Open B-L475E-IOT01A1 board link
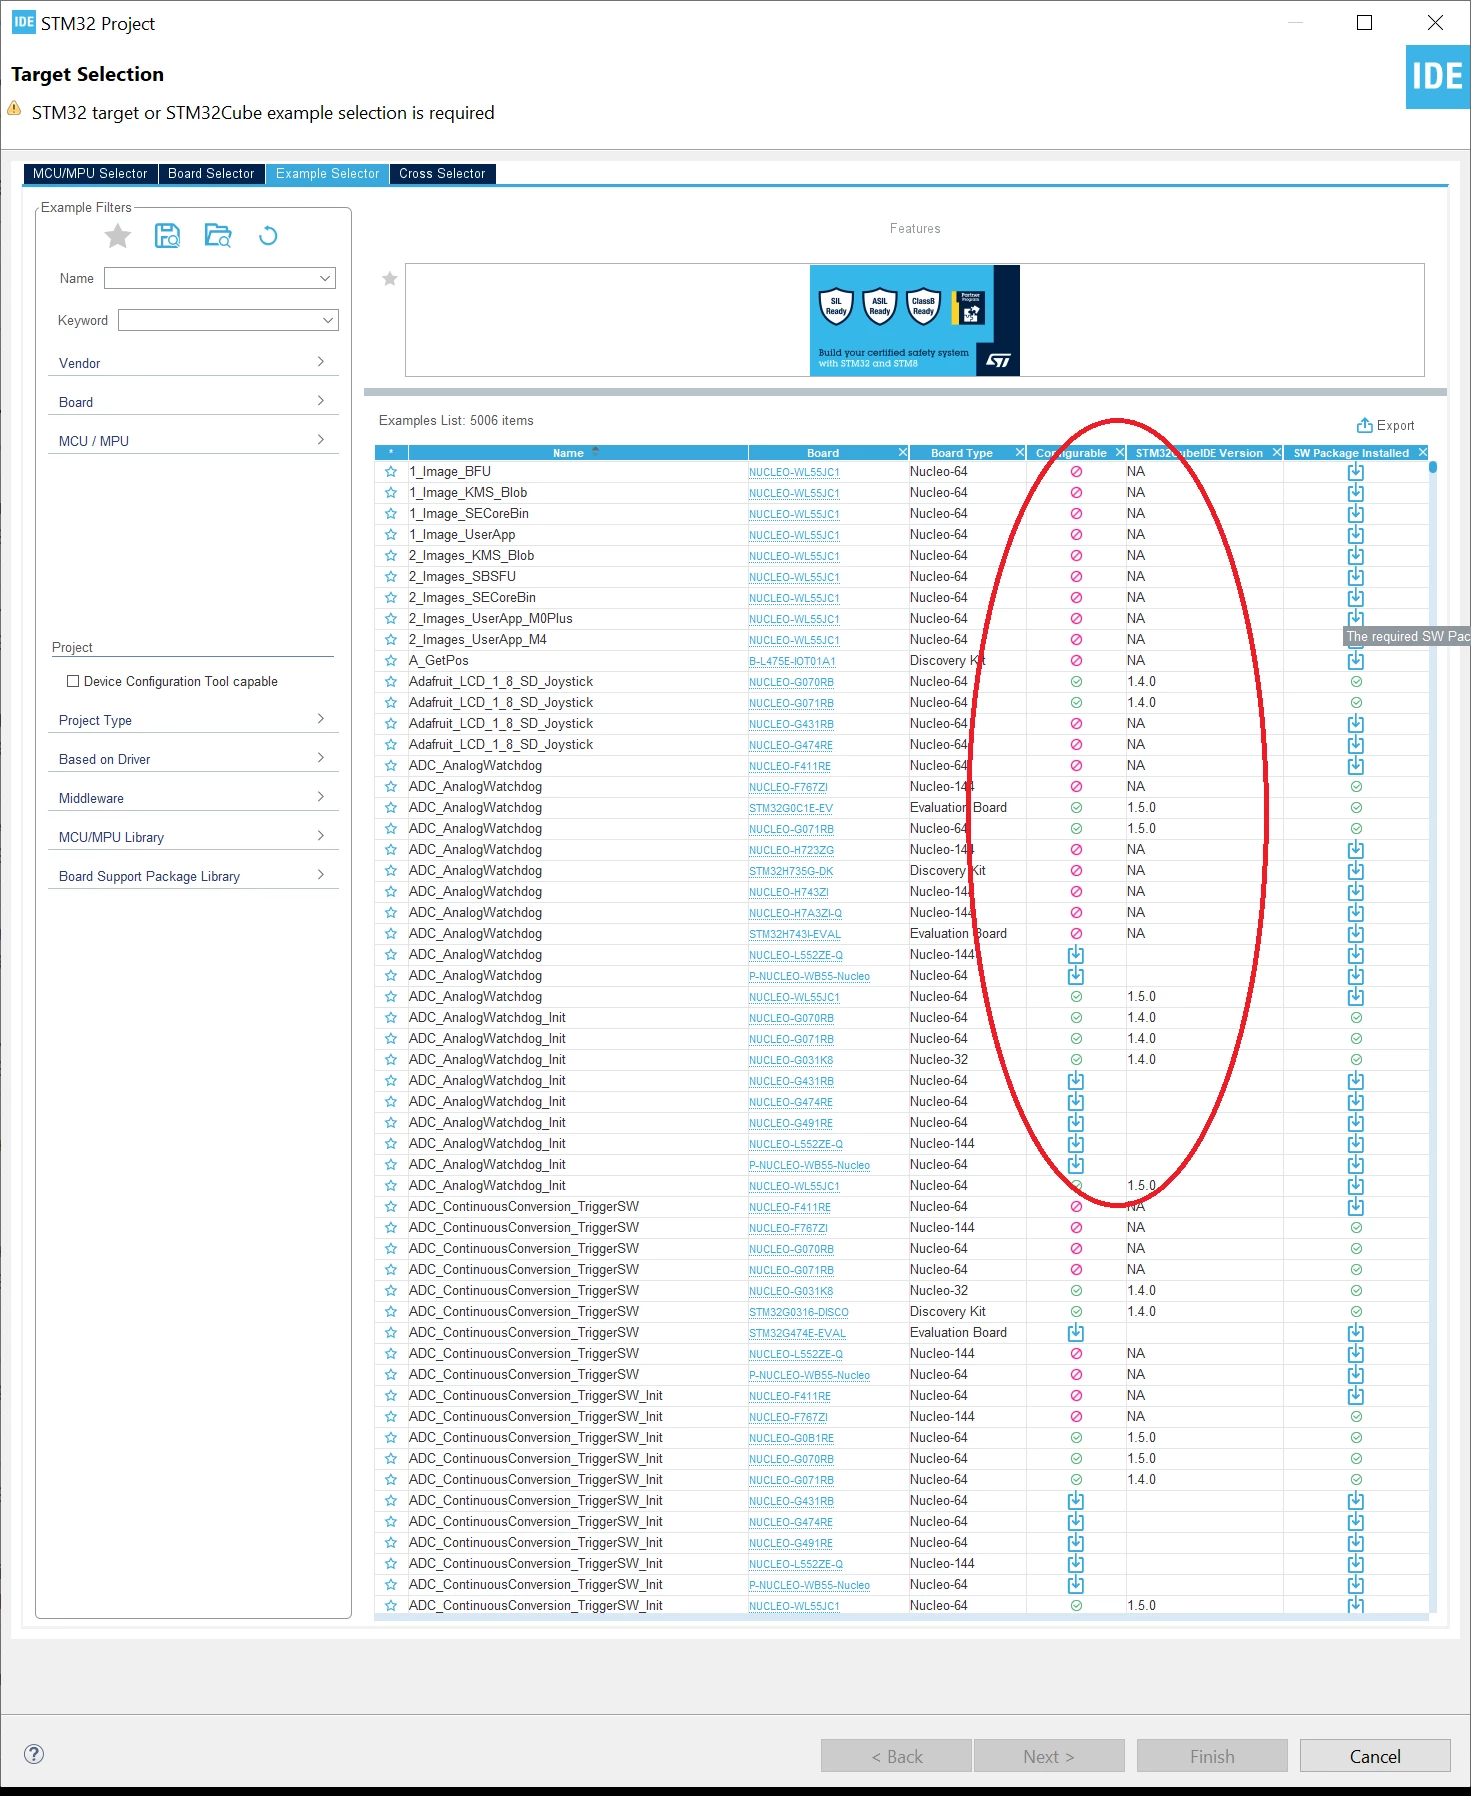 click(792, 661)
